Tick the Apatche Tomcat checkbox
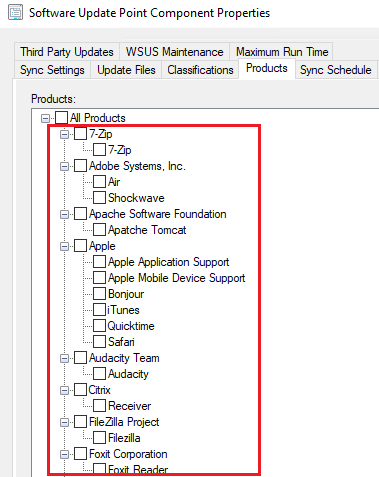This screenshot has width=379, height=477. [x=99, y=230]
